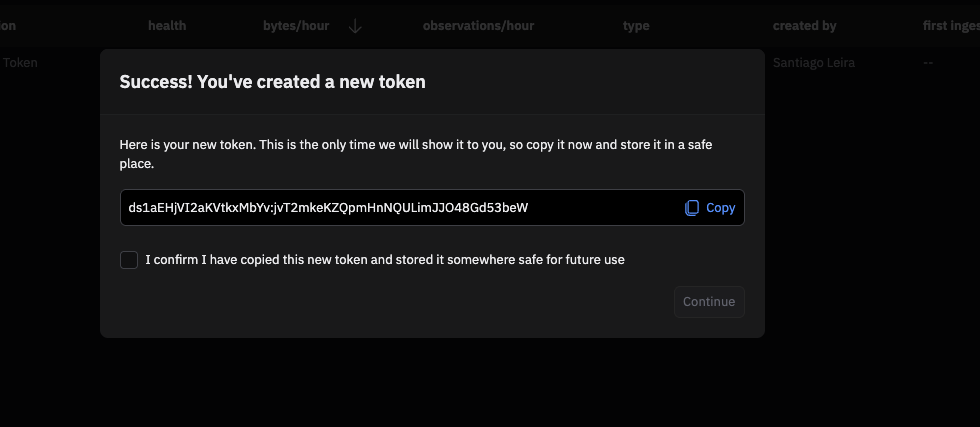Click the cut-off leftmost column header

click(x=8, y=26)
